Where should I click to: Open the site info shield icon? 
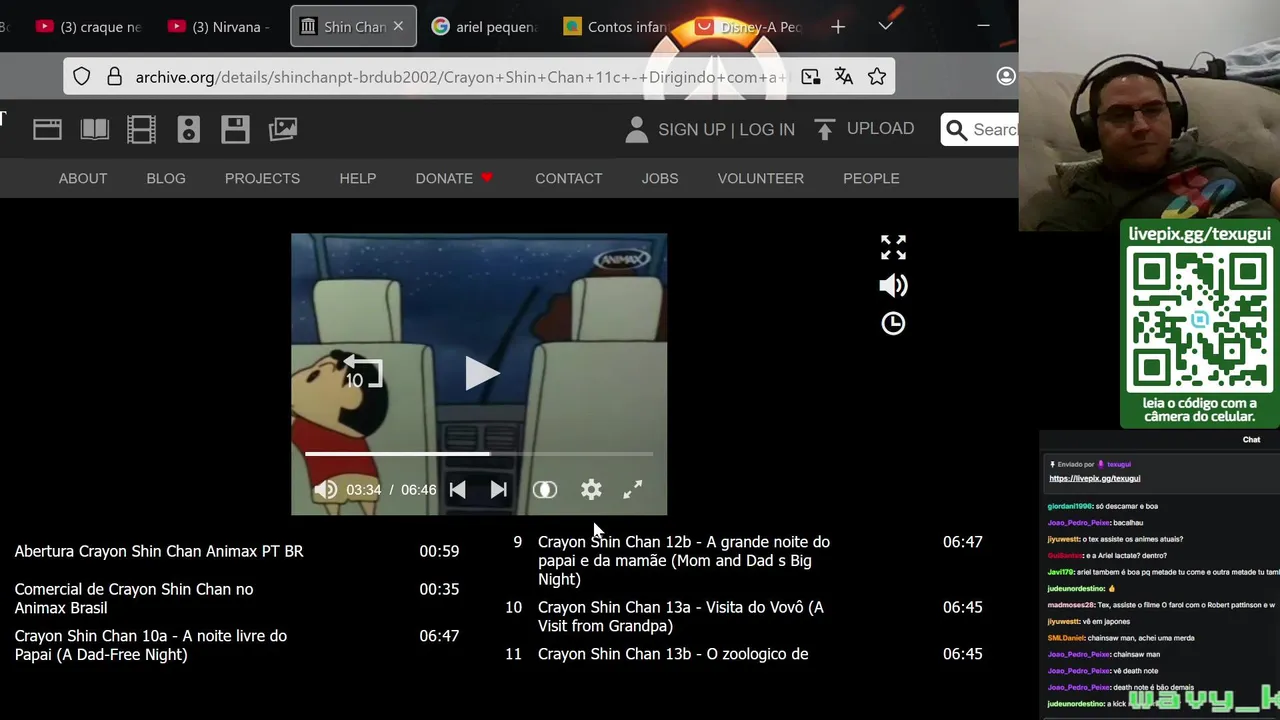point(82,77)
